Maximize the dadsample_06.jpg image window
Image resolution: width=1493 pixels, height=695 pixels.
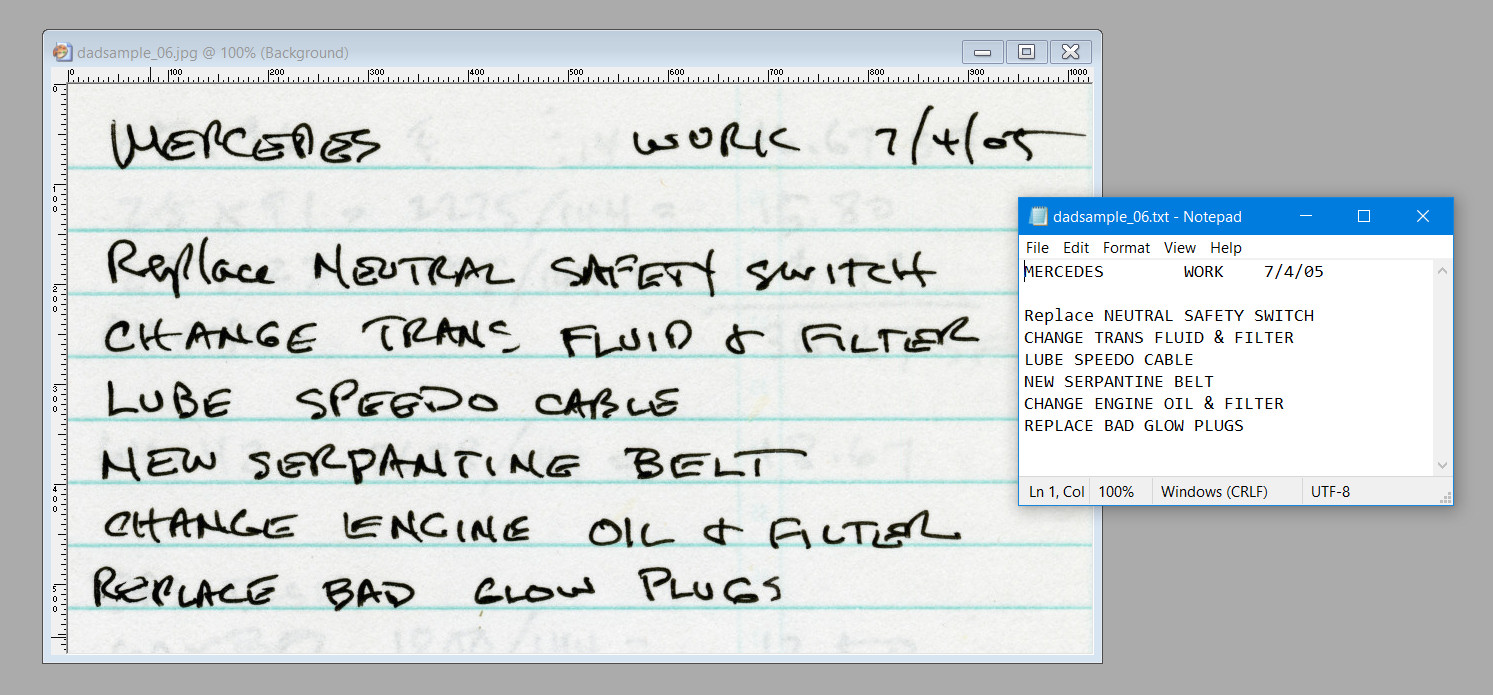click(x=1026, y=52)
